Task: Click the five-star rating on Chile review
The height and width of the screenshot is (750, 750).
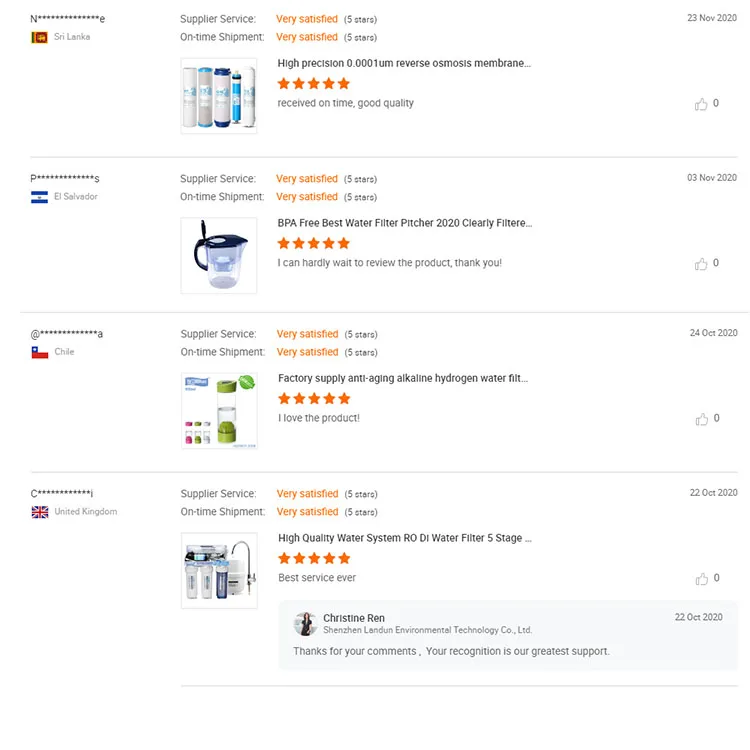Action: [314, 399]
